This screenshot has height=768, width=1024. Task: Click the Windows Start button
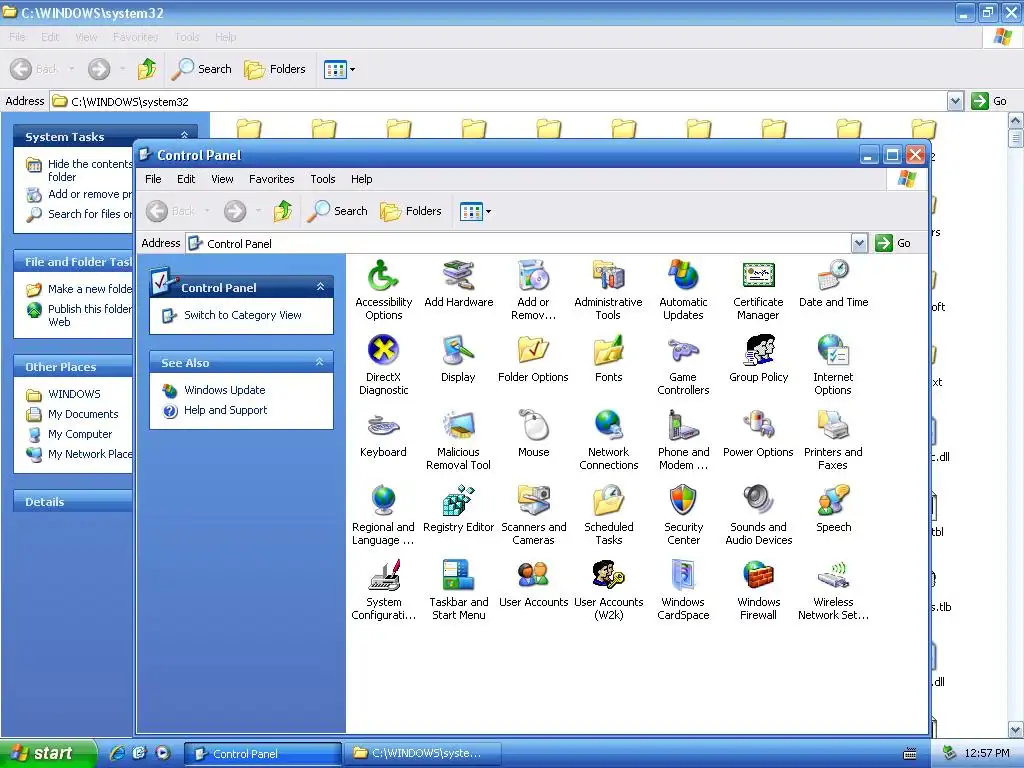pyautogui.click(x=48, y=753)
